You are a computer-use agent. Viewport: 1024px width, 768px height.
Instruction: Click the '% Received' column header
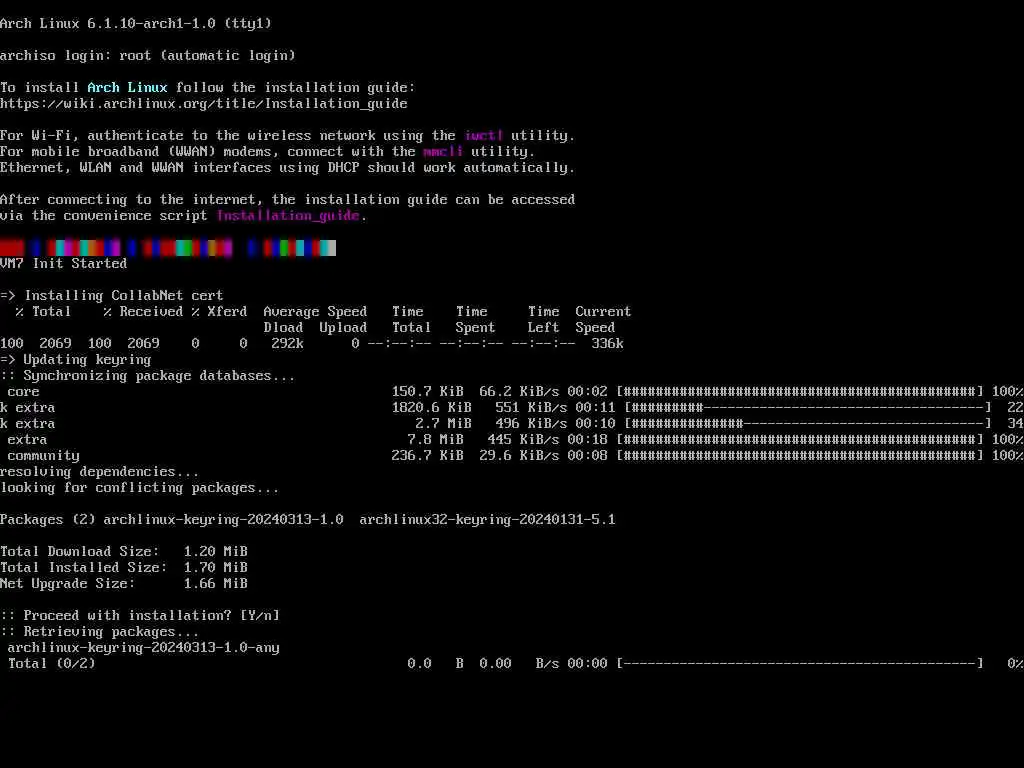point(143,312)
